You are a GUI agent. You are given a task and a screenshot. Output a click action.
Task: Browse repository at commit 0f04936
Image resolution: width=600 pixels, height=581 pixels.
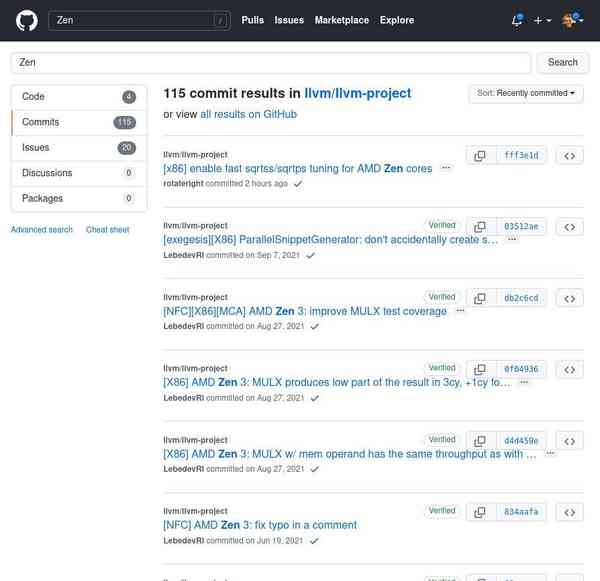coord(569,370)
